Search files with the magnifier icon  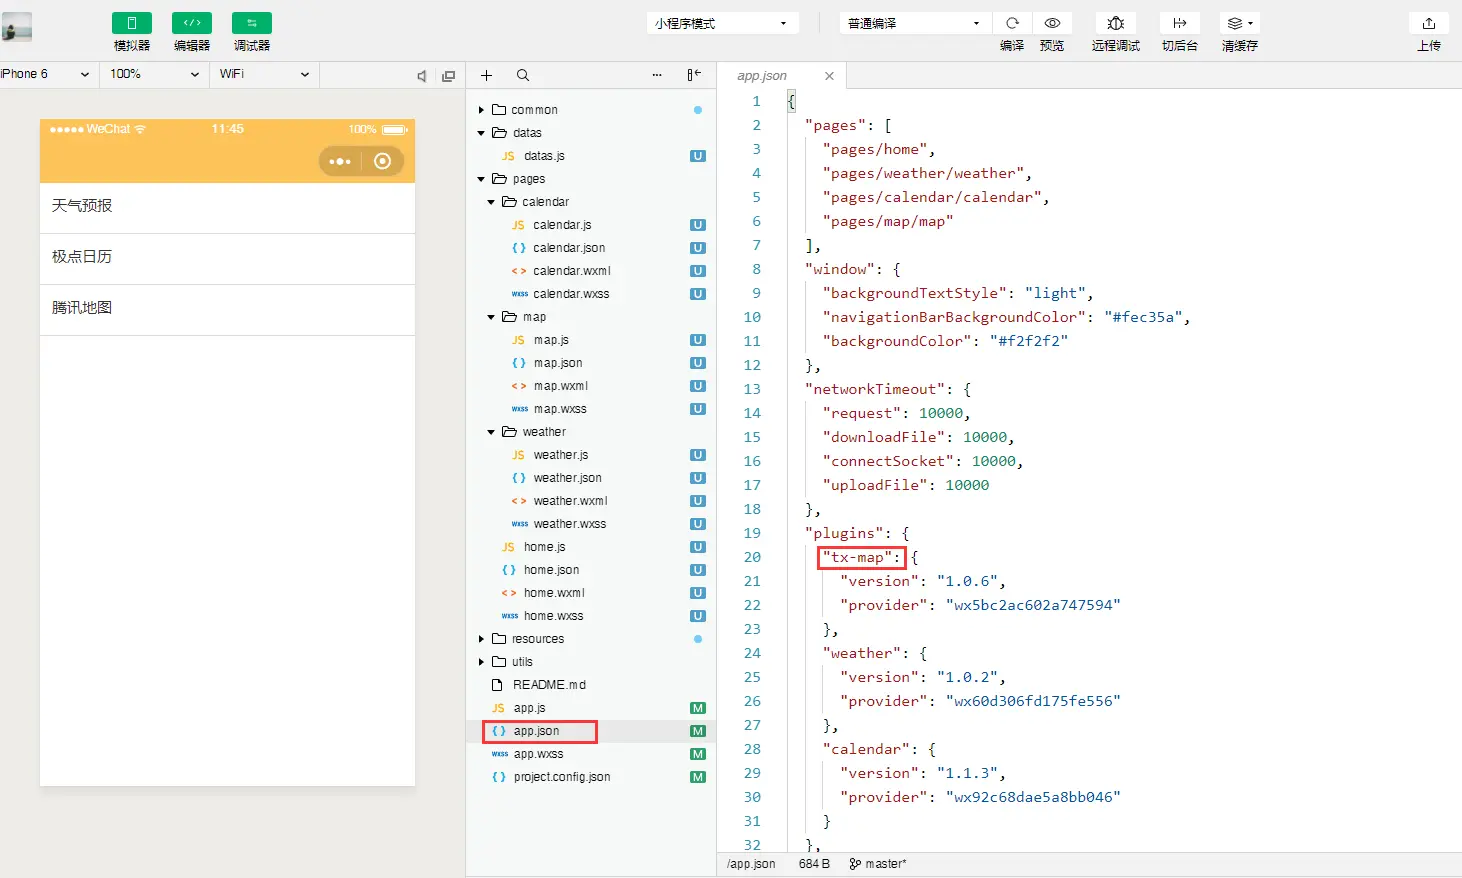pyautogui.click(x=523, y=75)
